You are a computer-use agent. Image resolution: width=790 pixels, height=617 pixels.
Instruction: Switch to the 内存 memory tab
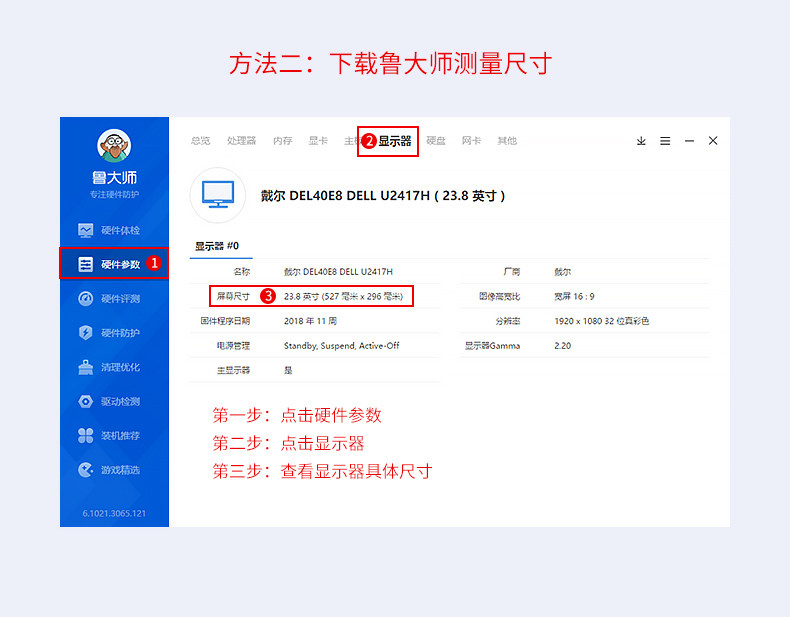[283, 141]
